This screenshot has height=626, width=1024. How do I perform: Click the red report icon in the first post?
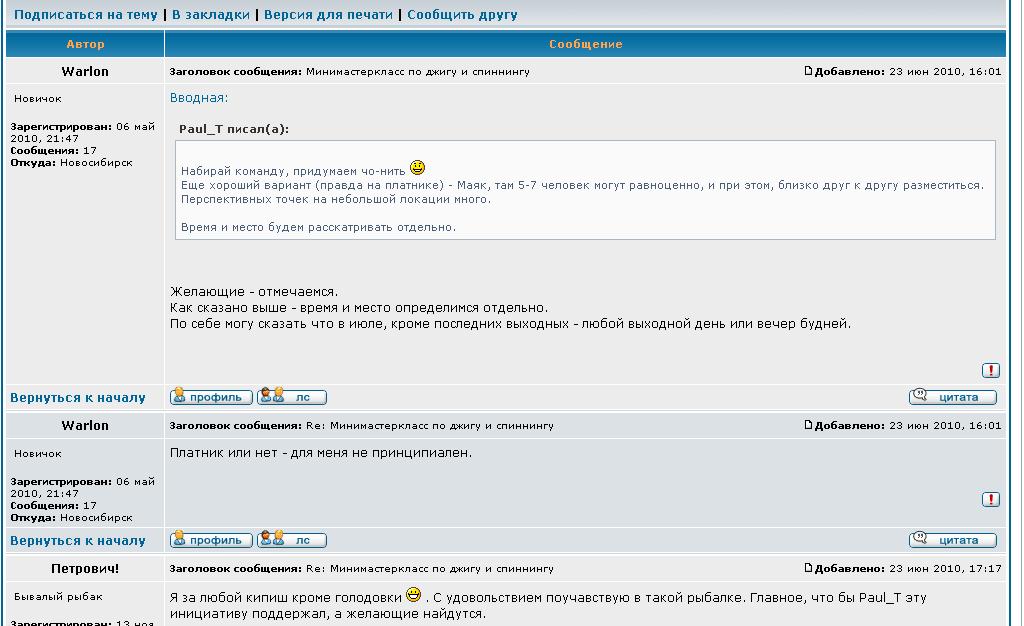[x=991, y=370]
